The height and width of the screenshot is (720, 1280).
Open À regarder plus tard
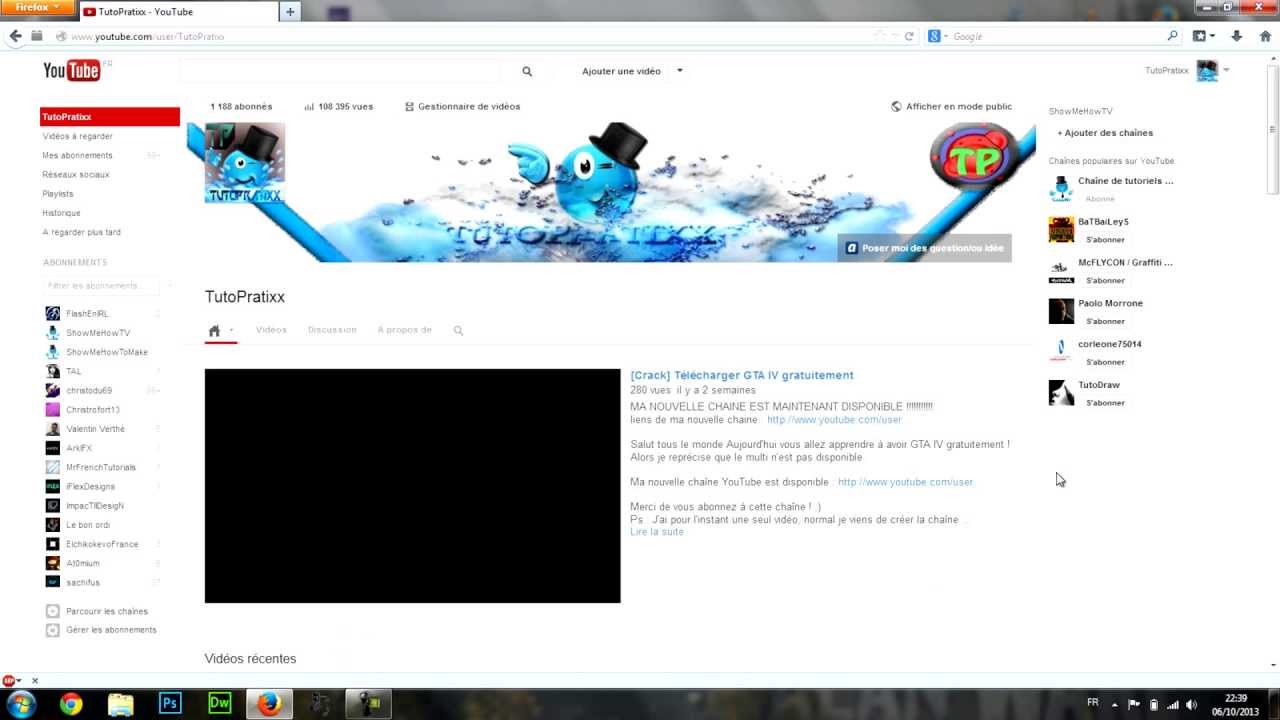[x=81, y=232]
